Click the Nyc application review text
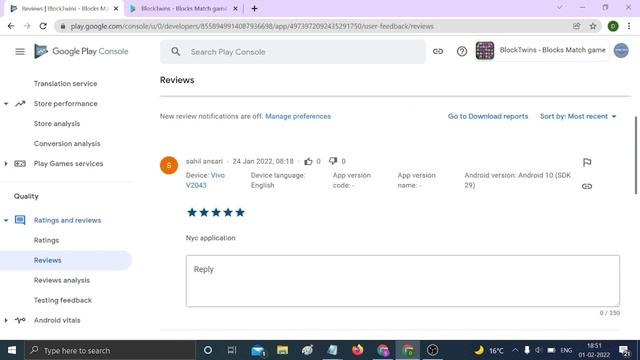 point(210,238)
